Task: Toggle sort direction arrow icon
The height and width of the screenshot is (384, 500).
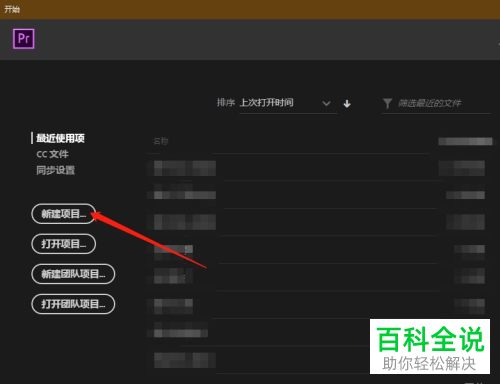Action: coord(347,104)
